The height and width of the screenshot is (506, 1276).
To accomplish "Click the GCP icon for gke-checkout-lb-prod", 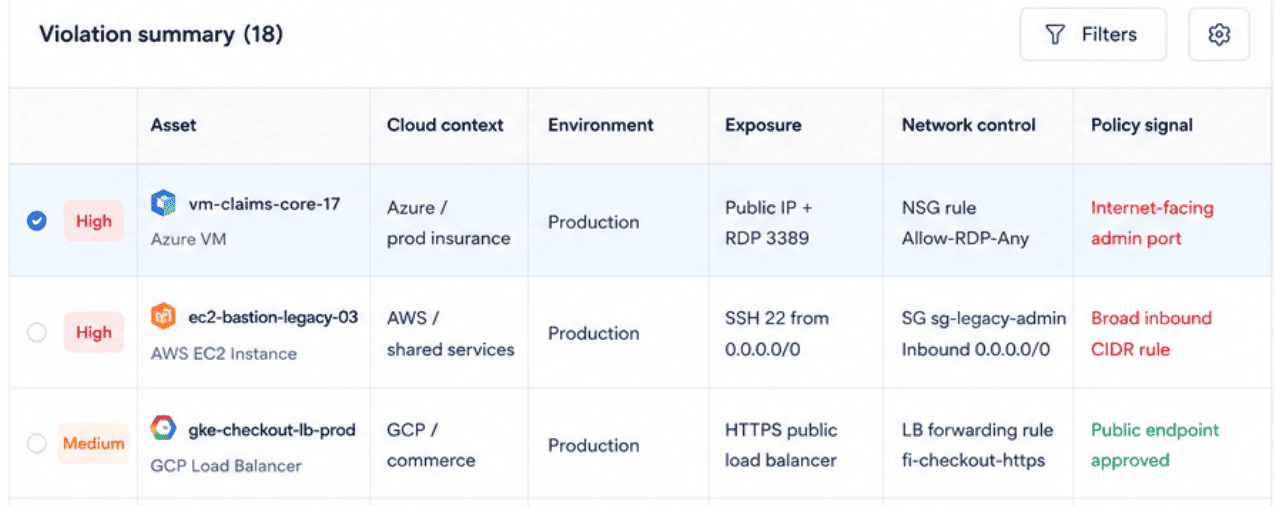I will coord(163,428).
